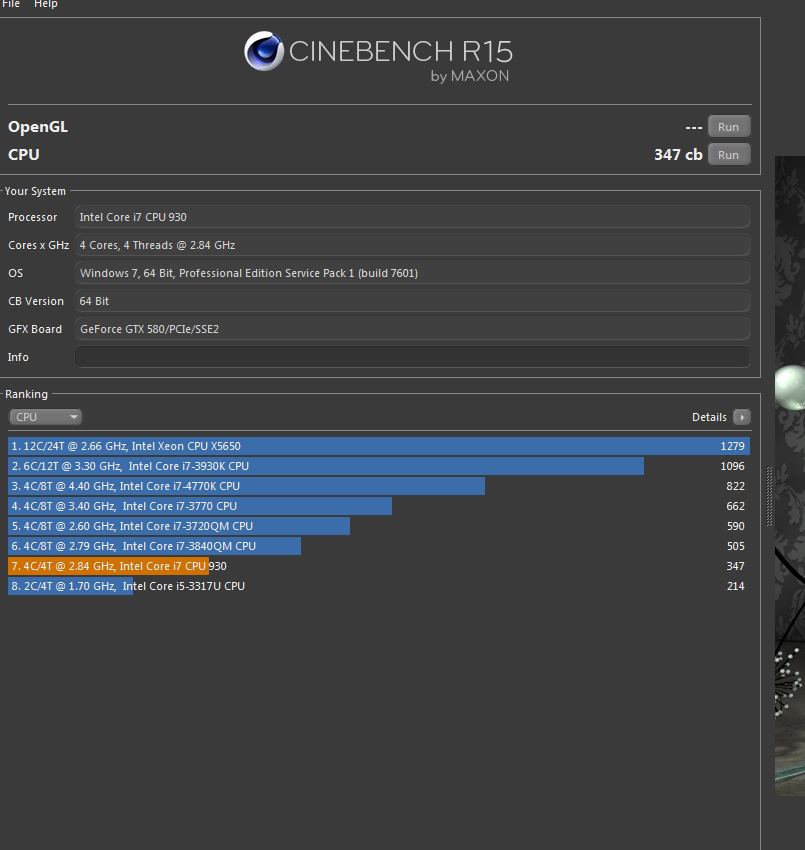Select the GFX Board GeForce GTX 580 field
This screenshot has height=850, width=805.
click(x=412, y=329)
